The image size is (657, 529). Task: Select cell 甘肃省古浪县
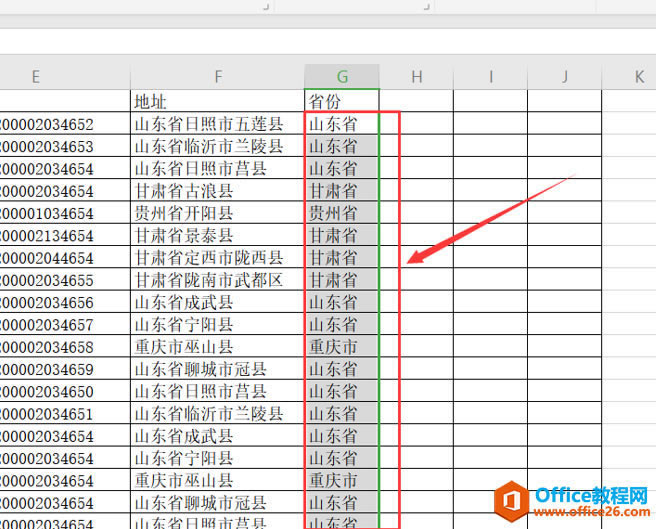click(x=217, y=191)
